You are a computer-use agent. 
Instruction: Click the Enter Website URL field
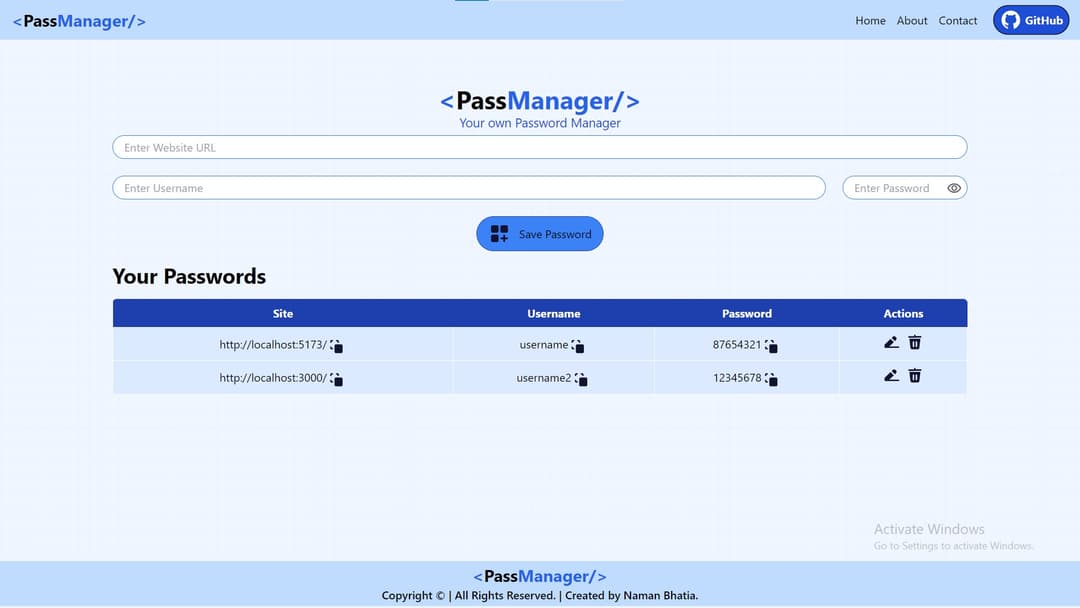pyautogui.click(x=540, y=147)
